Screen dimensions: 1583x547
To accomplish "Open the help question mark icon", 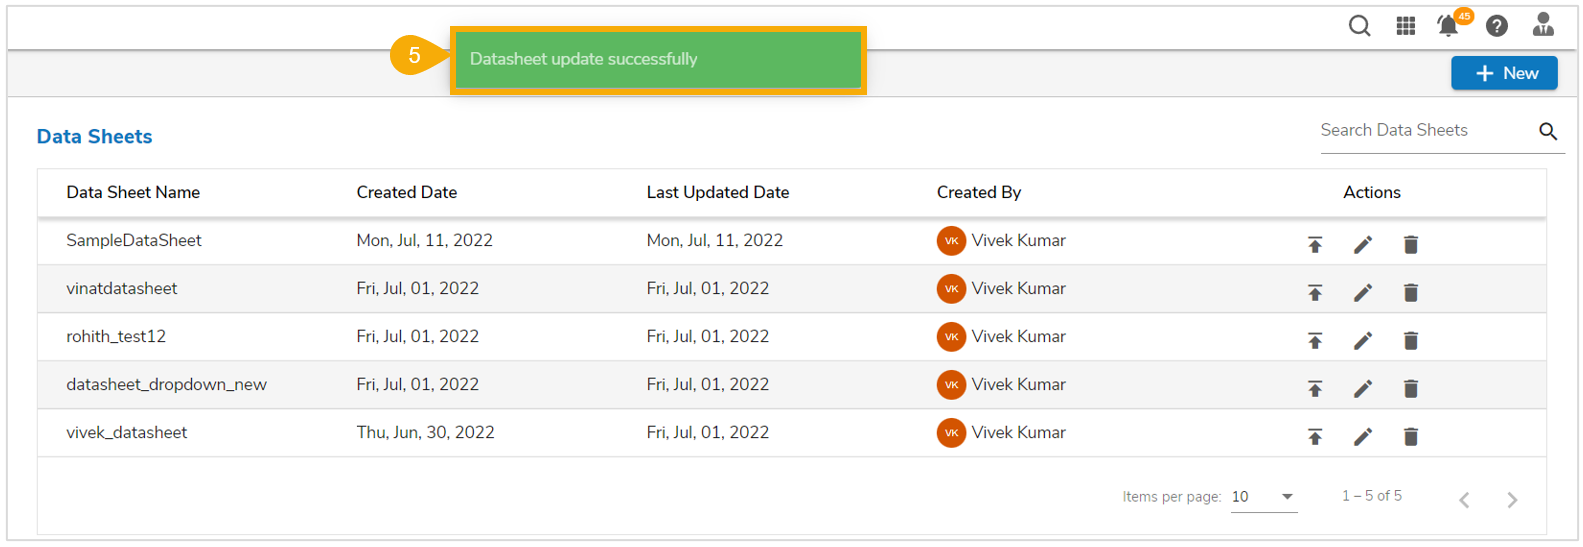I will click(x=1496, y=26).
